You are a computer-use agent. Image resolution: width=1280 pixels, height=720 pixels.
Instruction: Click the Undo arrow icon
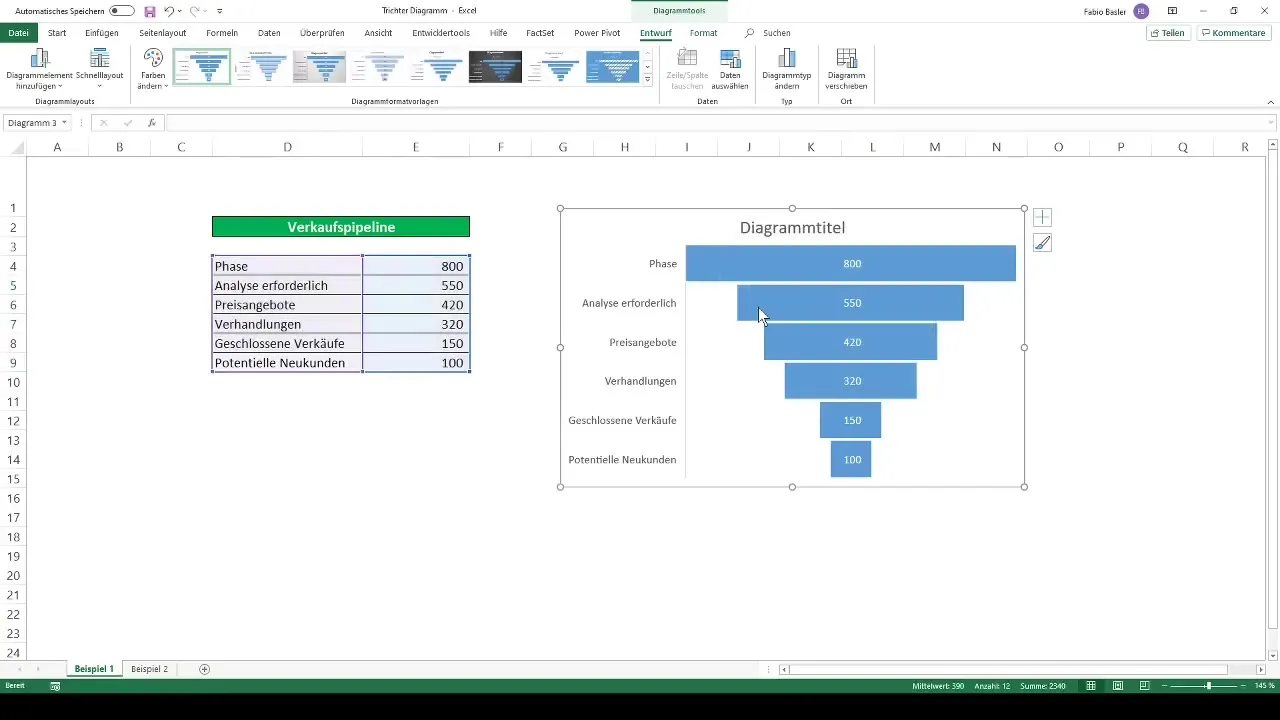[169, 10]
